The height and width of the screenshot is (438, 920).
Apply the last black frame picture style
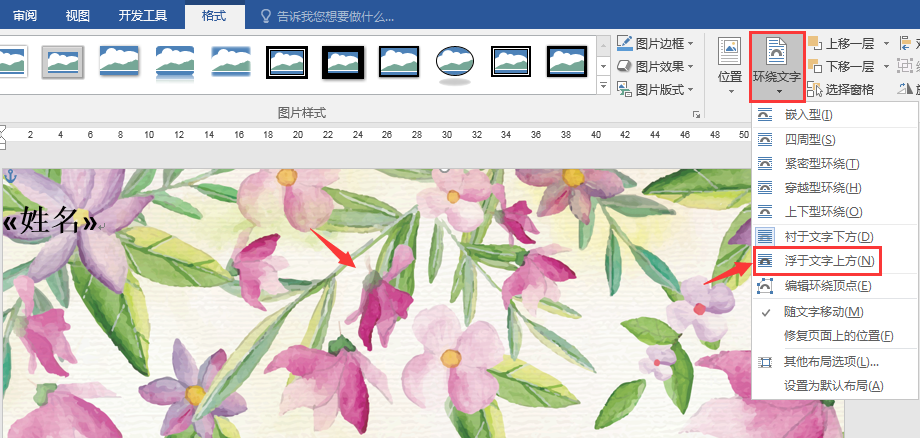568,62
